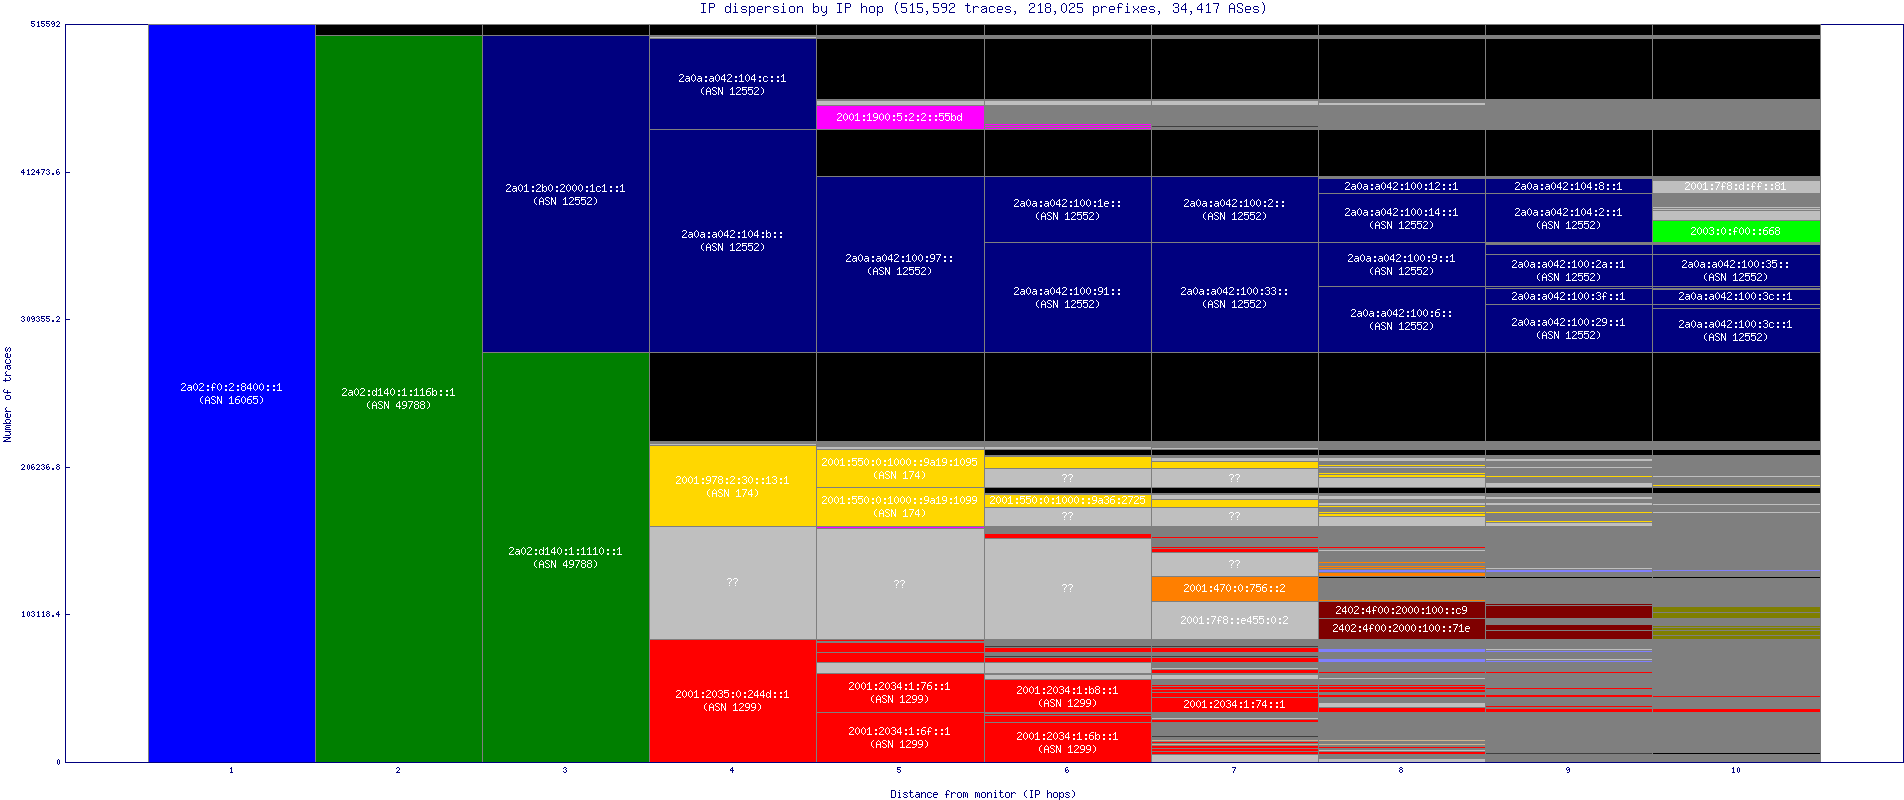
Task: Select the Number of traces axis label
Action: pos(7,394)
